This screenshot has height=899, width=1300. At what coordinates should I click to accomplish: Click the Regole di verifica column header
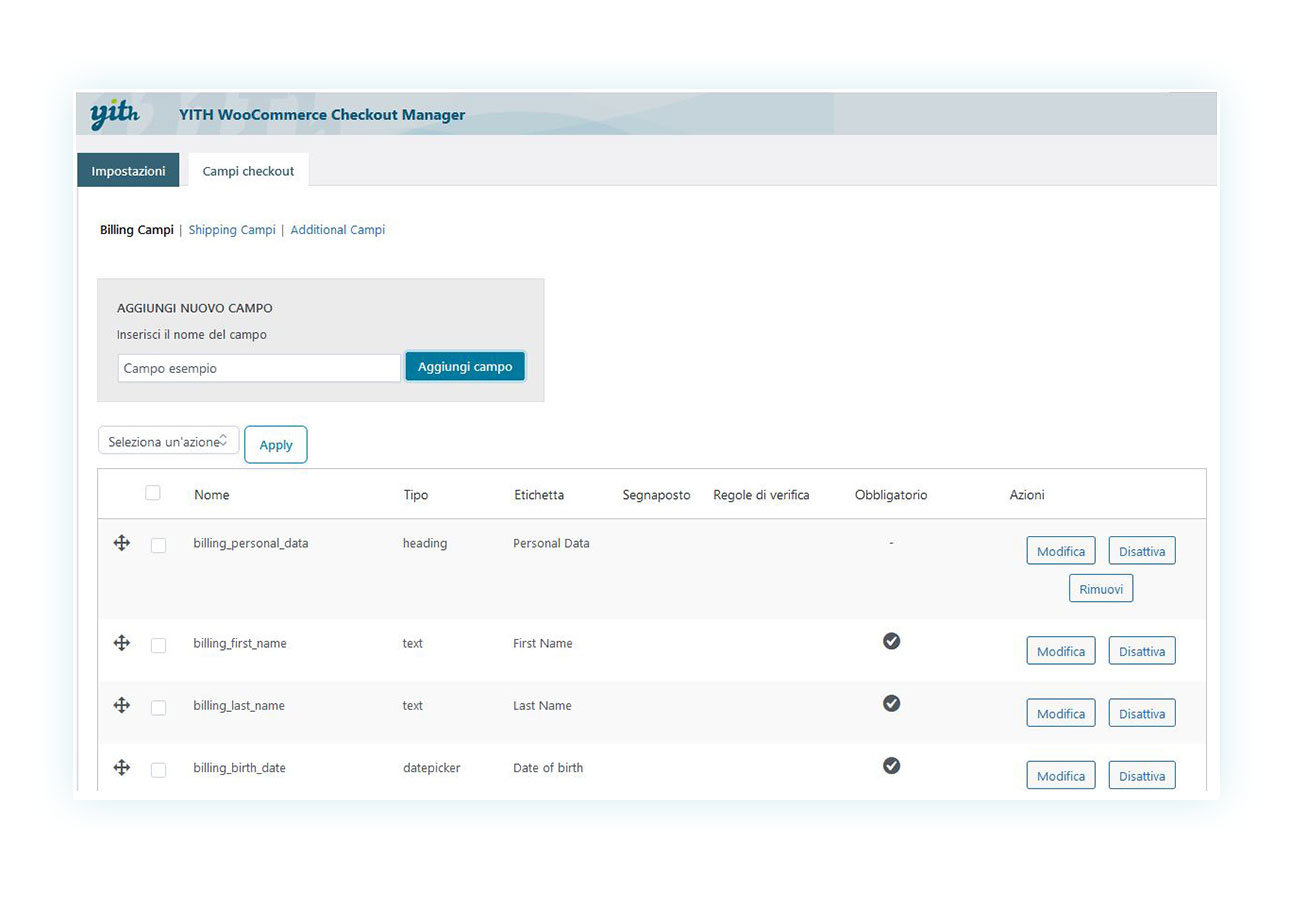click(x=761, y=495)
